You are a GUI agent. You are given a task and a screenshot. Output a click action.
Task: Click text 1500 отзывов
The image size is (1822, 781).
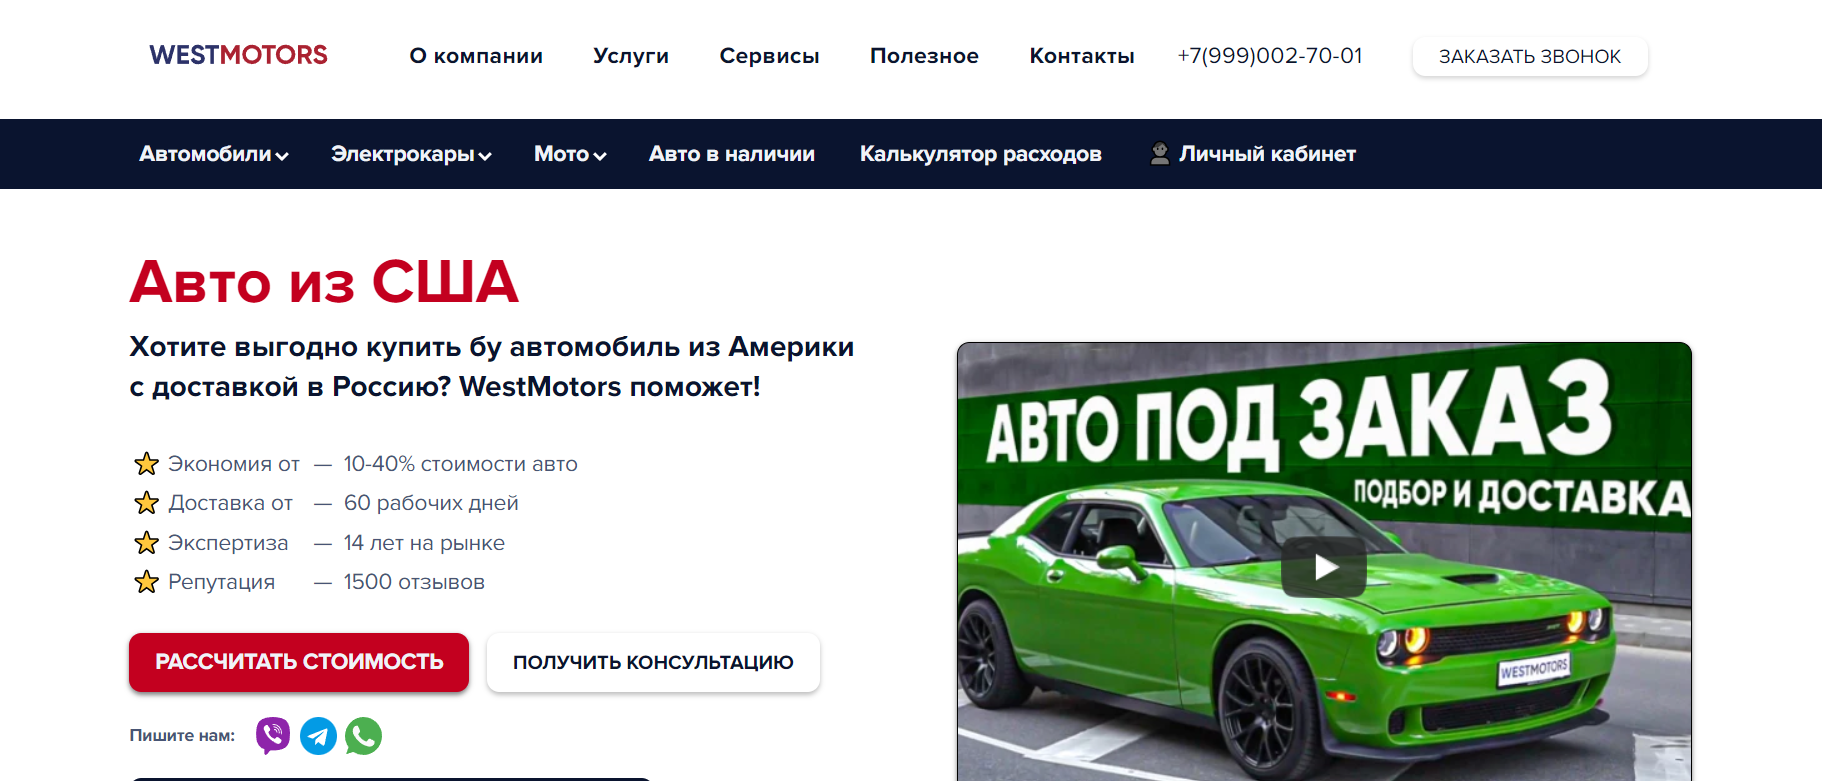pos(414,582)
